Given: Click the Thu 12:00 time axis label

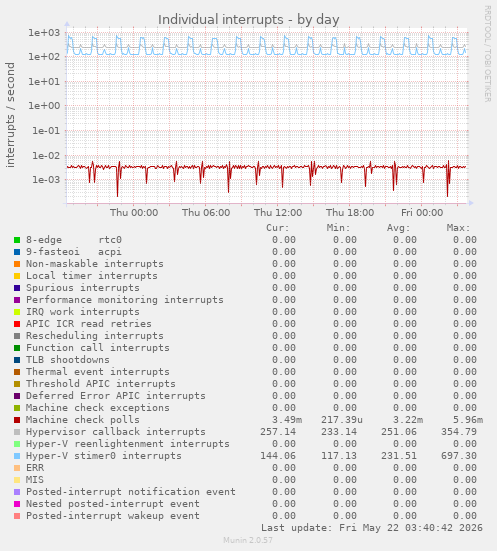Looking at the screenshot, I should tap(278, 213).
